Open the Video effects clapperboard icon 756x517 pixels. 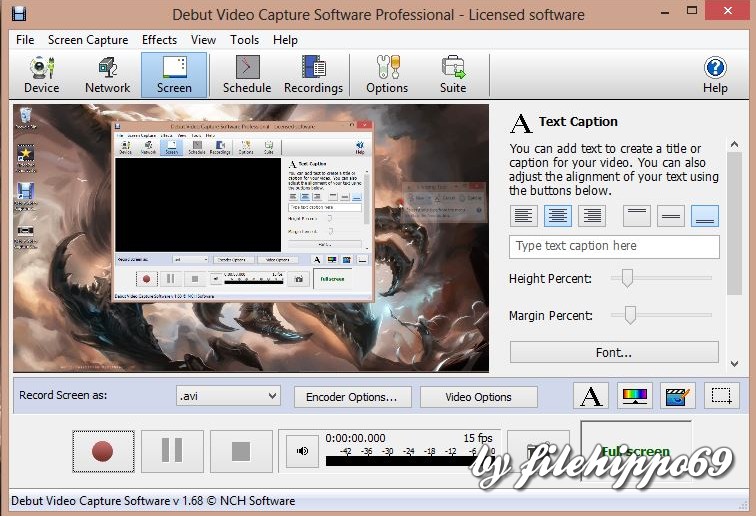pyautogui.click(x=678, y=396)
